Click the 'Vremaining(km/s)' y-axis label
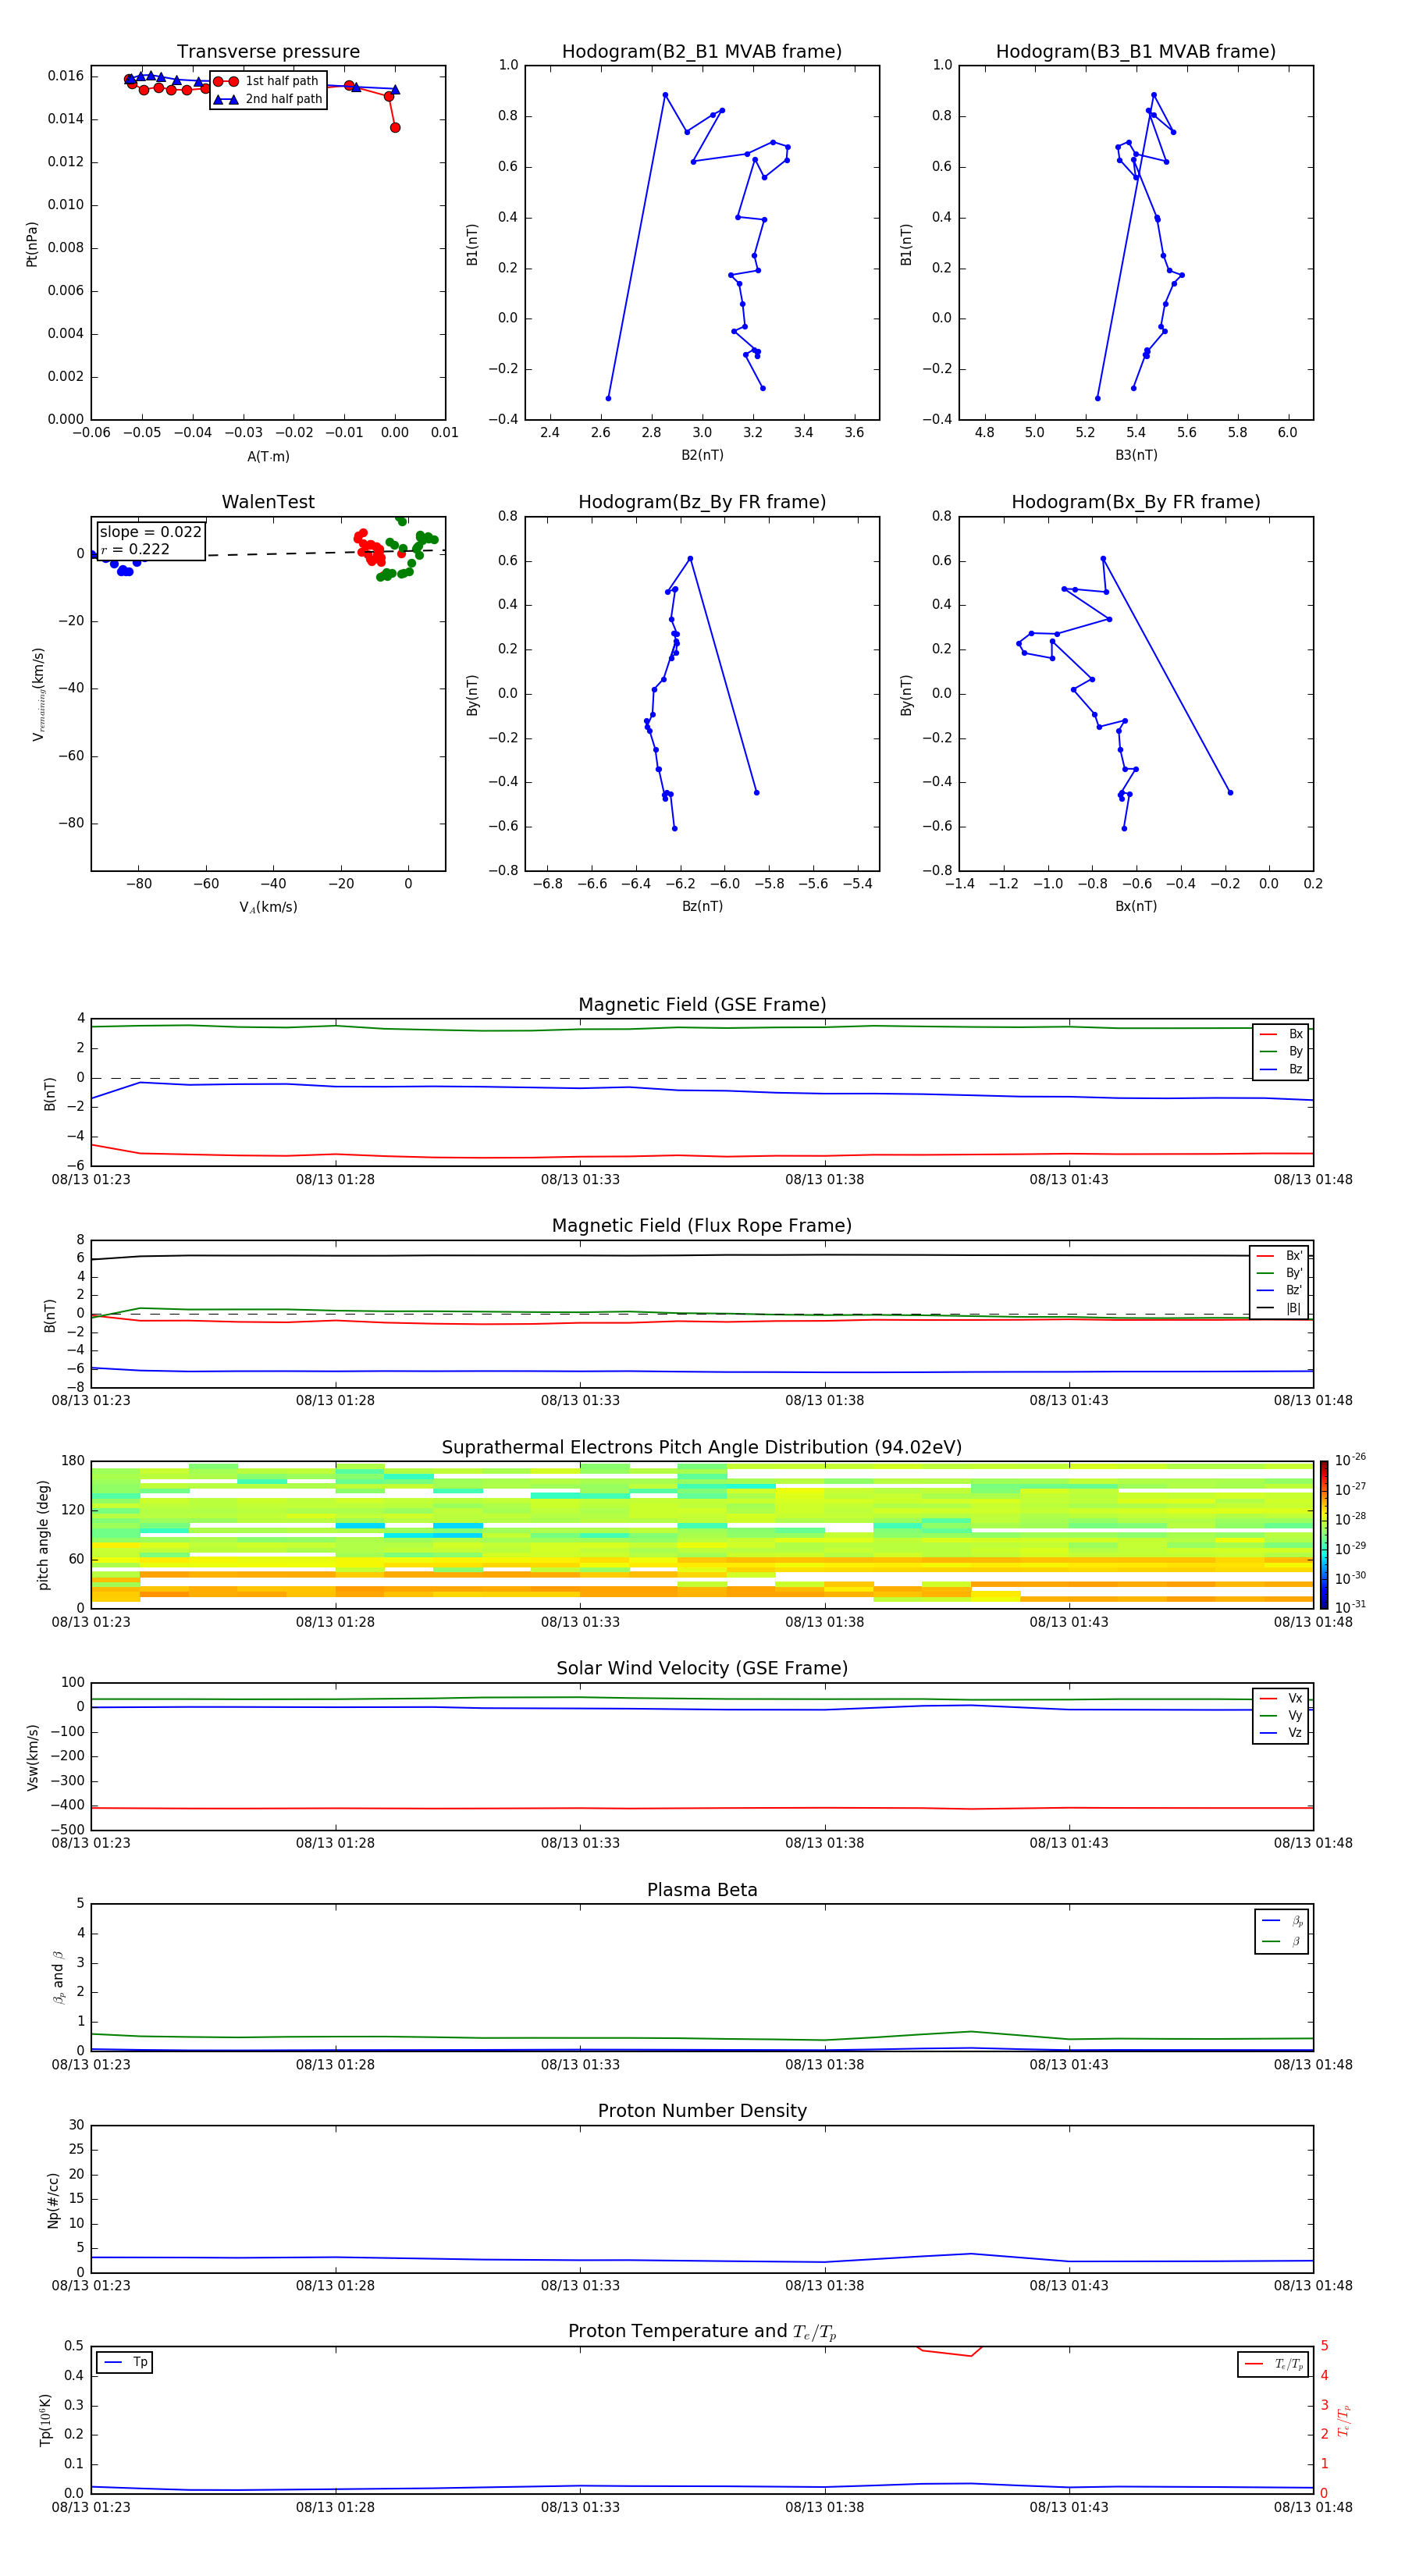The height and width of the screenshot is (2576, 1405). [38, 694]
